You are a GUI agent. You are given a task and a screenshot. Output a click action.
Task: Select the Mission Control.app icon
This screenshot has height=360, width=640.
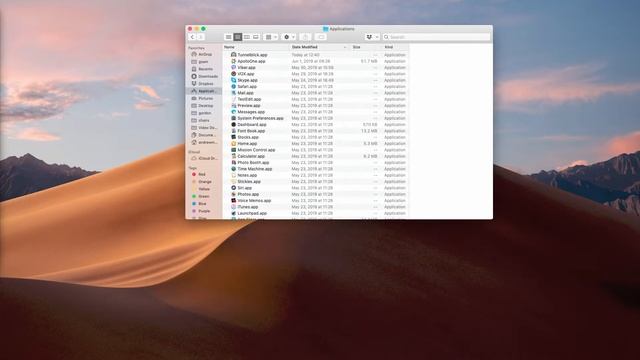233,150
